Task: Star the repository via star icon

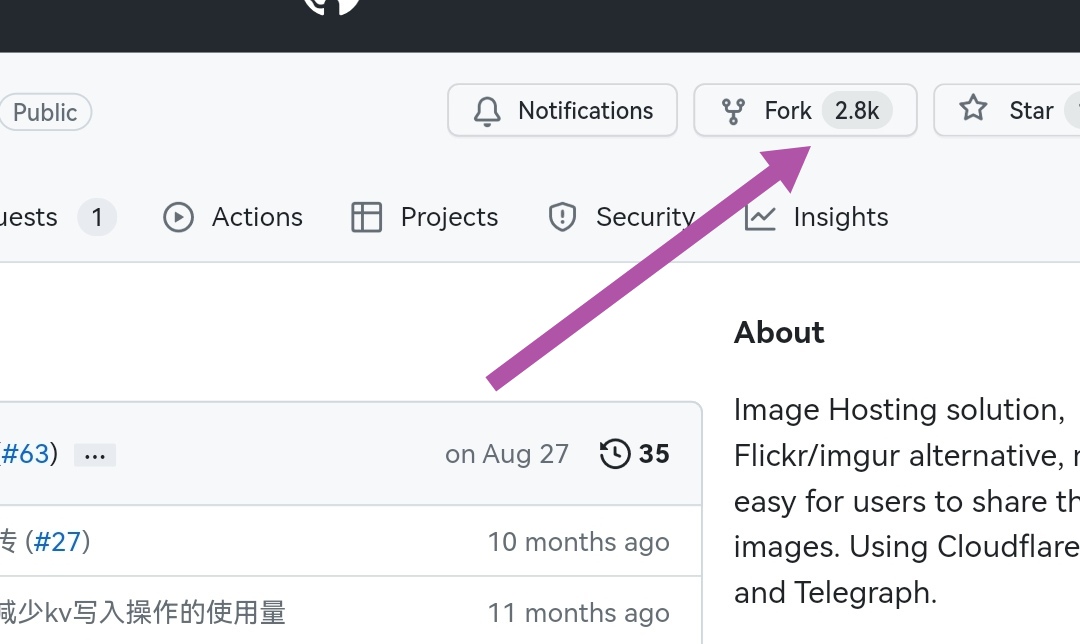Action: pyautogui.click(x=973, y=109)
